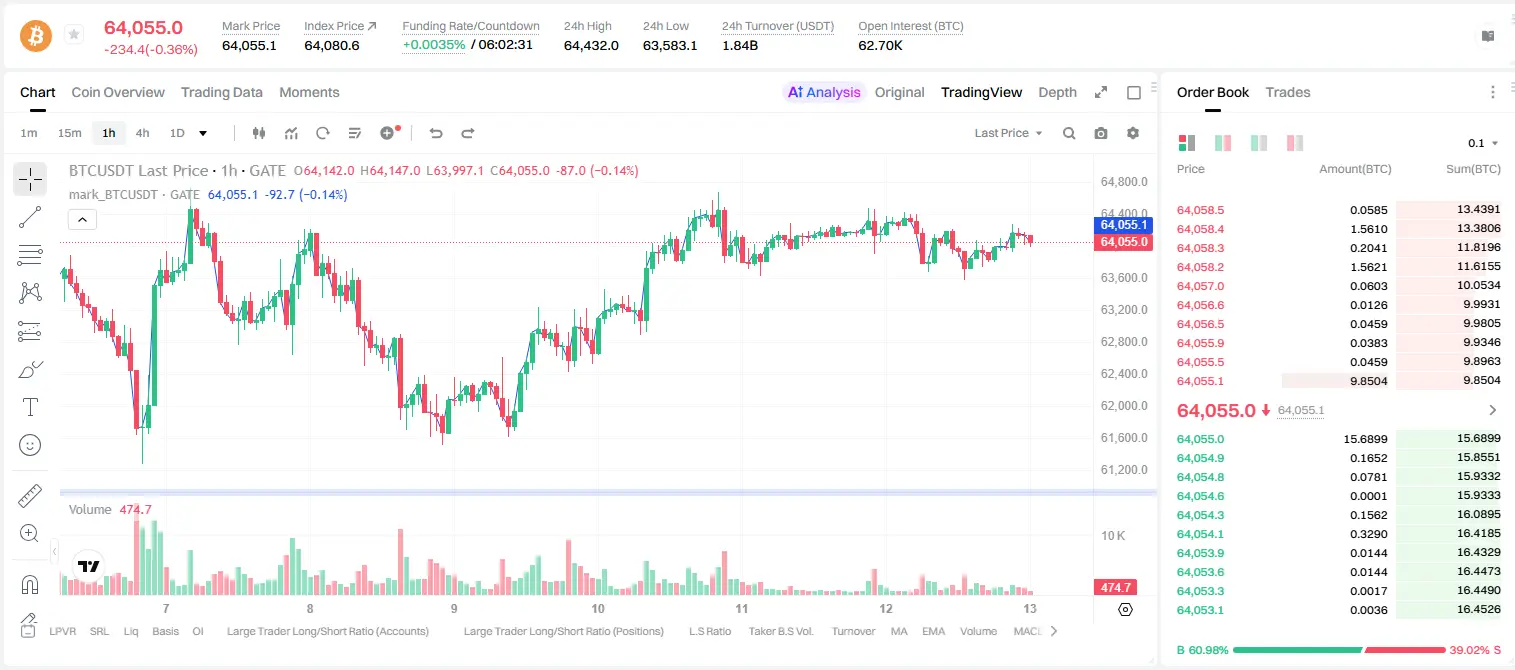This screenshot has width=1515, height=670.
Task: Select the text annotation tool
Action: [30, 407]
